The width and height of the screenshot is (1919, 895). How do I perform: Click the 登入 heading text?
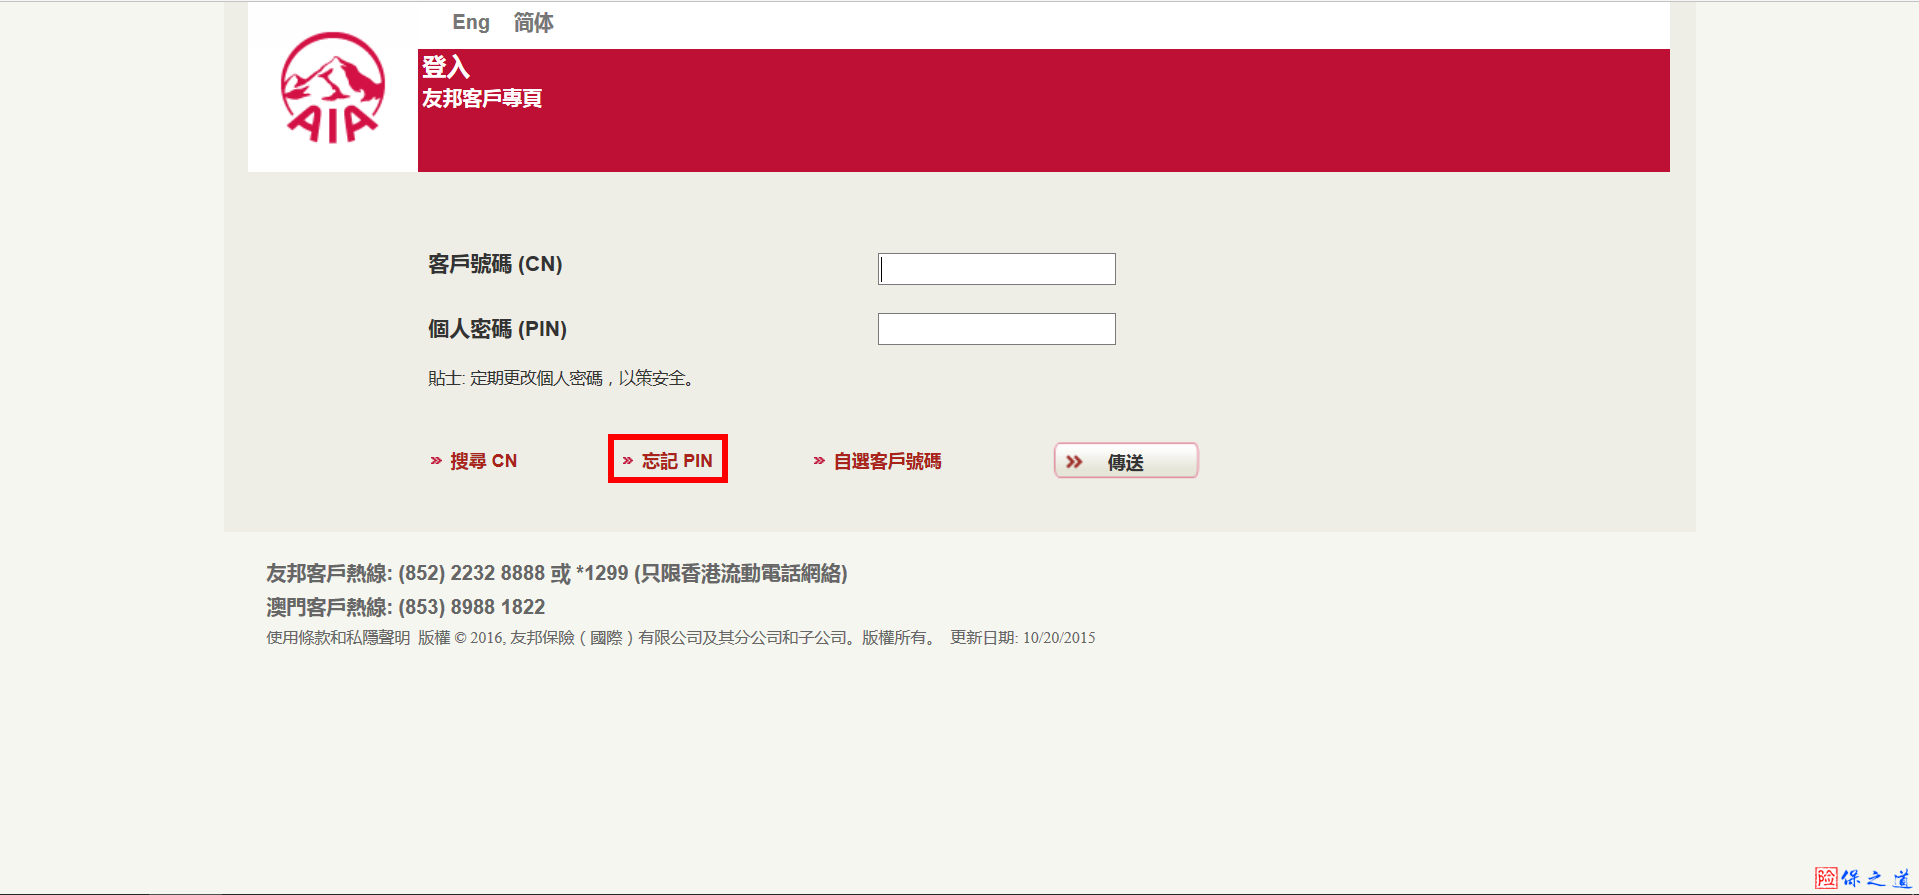pyautogui.click(x=445, y=67)
